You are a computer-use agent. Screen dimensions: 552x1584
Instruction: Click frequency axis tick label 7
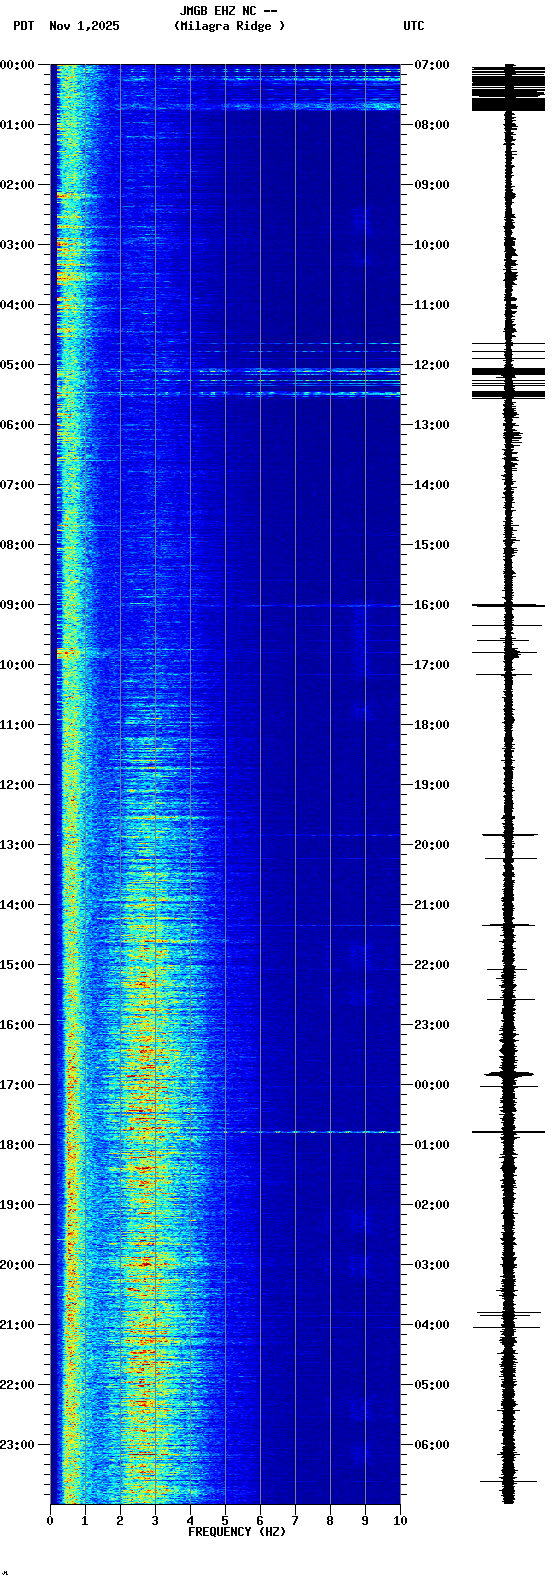tap(295, 1522)
